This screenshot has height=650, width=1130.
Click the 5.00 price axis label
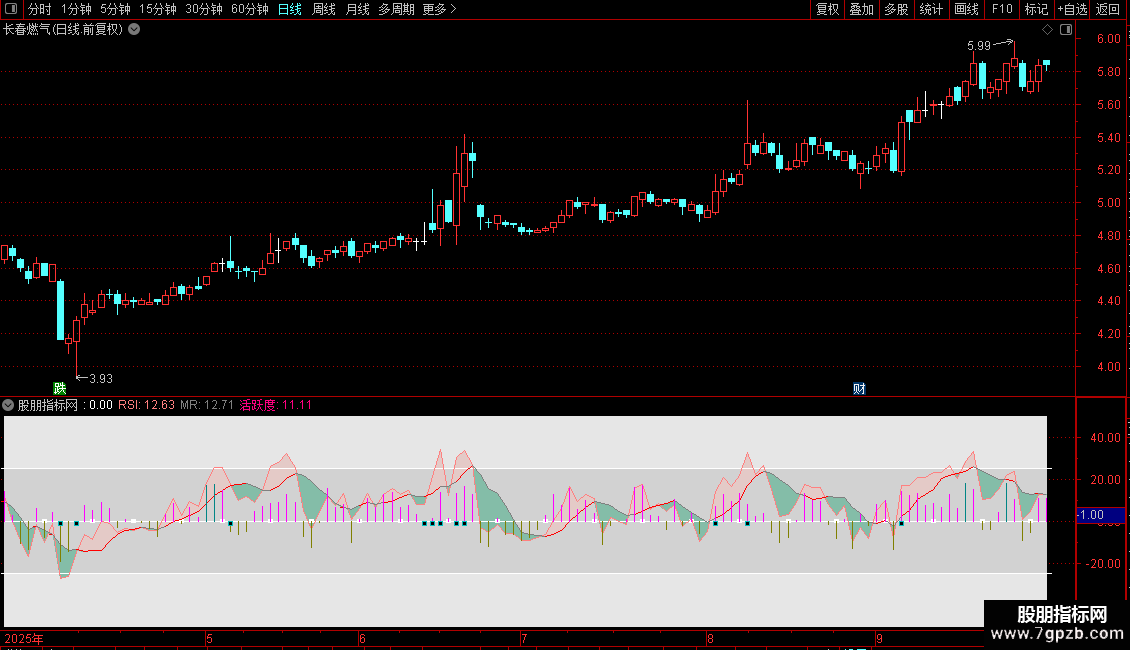(x=1108, y=202)
